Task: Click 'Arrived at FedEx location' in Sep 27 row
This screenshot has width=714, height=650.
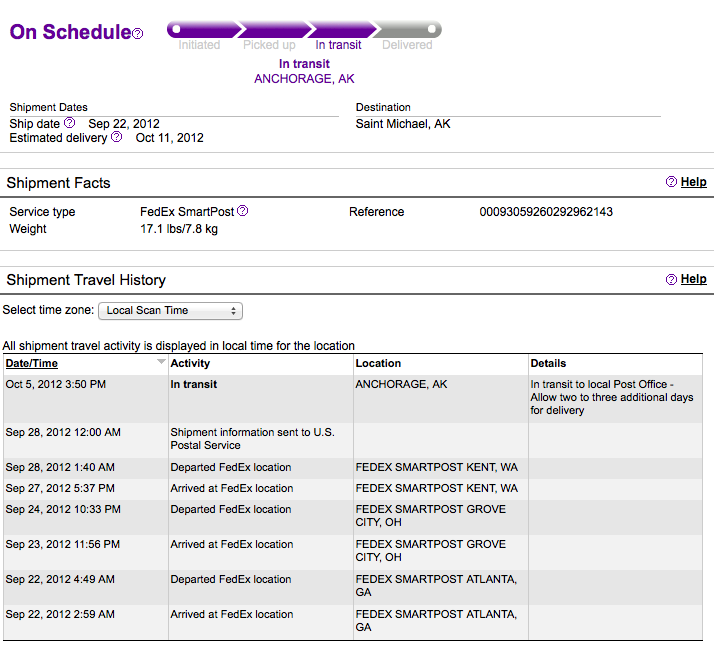Action: [x=231, y=488]
